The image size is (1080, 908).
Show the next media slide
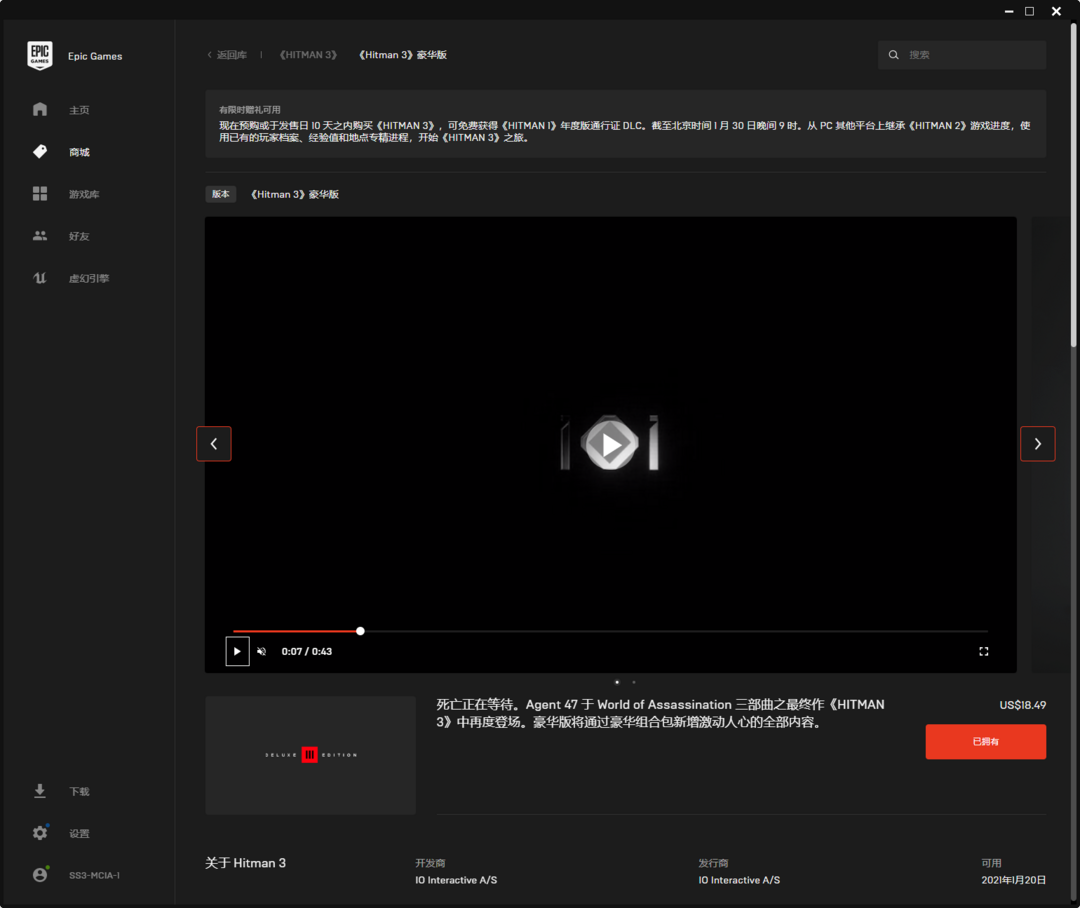tap(1037, 444)
